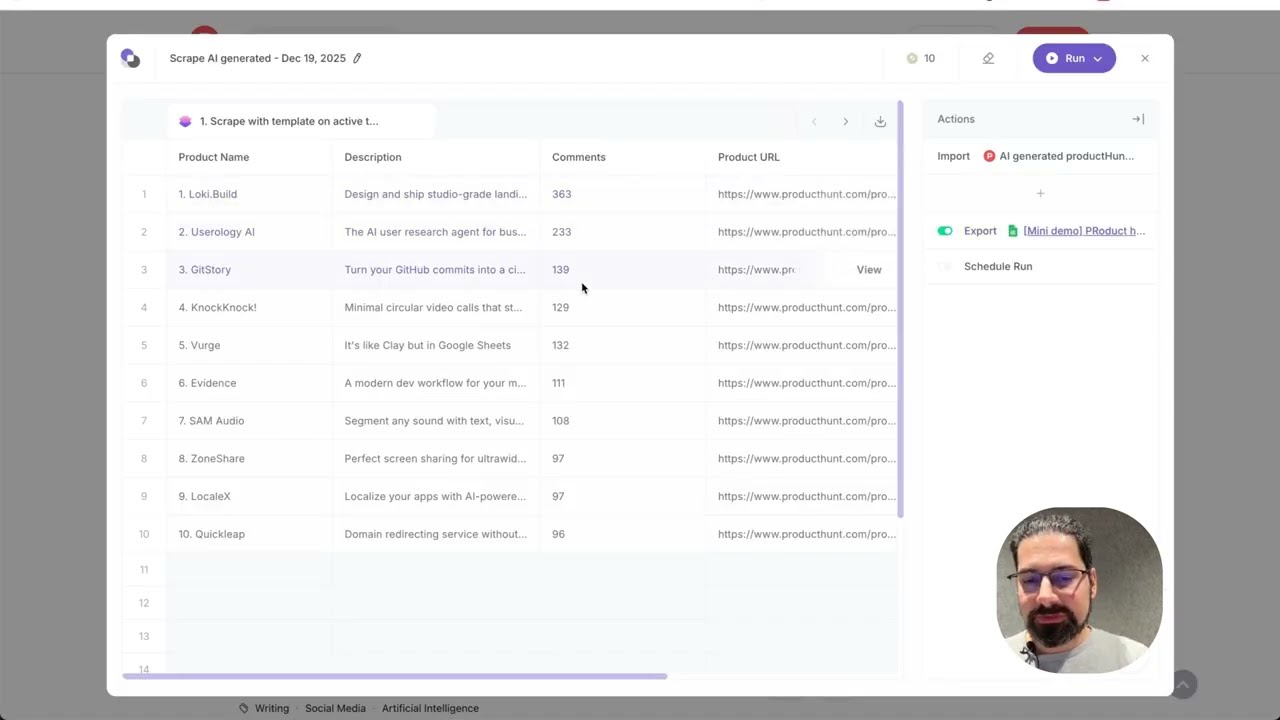Click the Comments column header
Screen dimensions: 1280x720
pyautogui.click(x=623, y=157)
